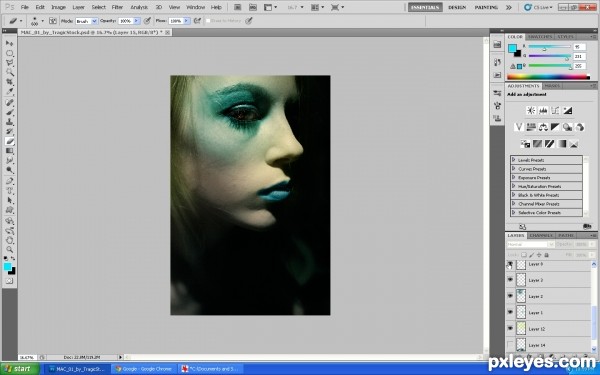
Task: Toggle the Brush panel button in options bar
Action: click(53, 21)
